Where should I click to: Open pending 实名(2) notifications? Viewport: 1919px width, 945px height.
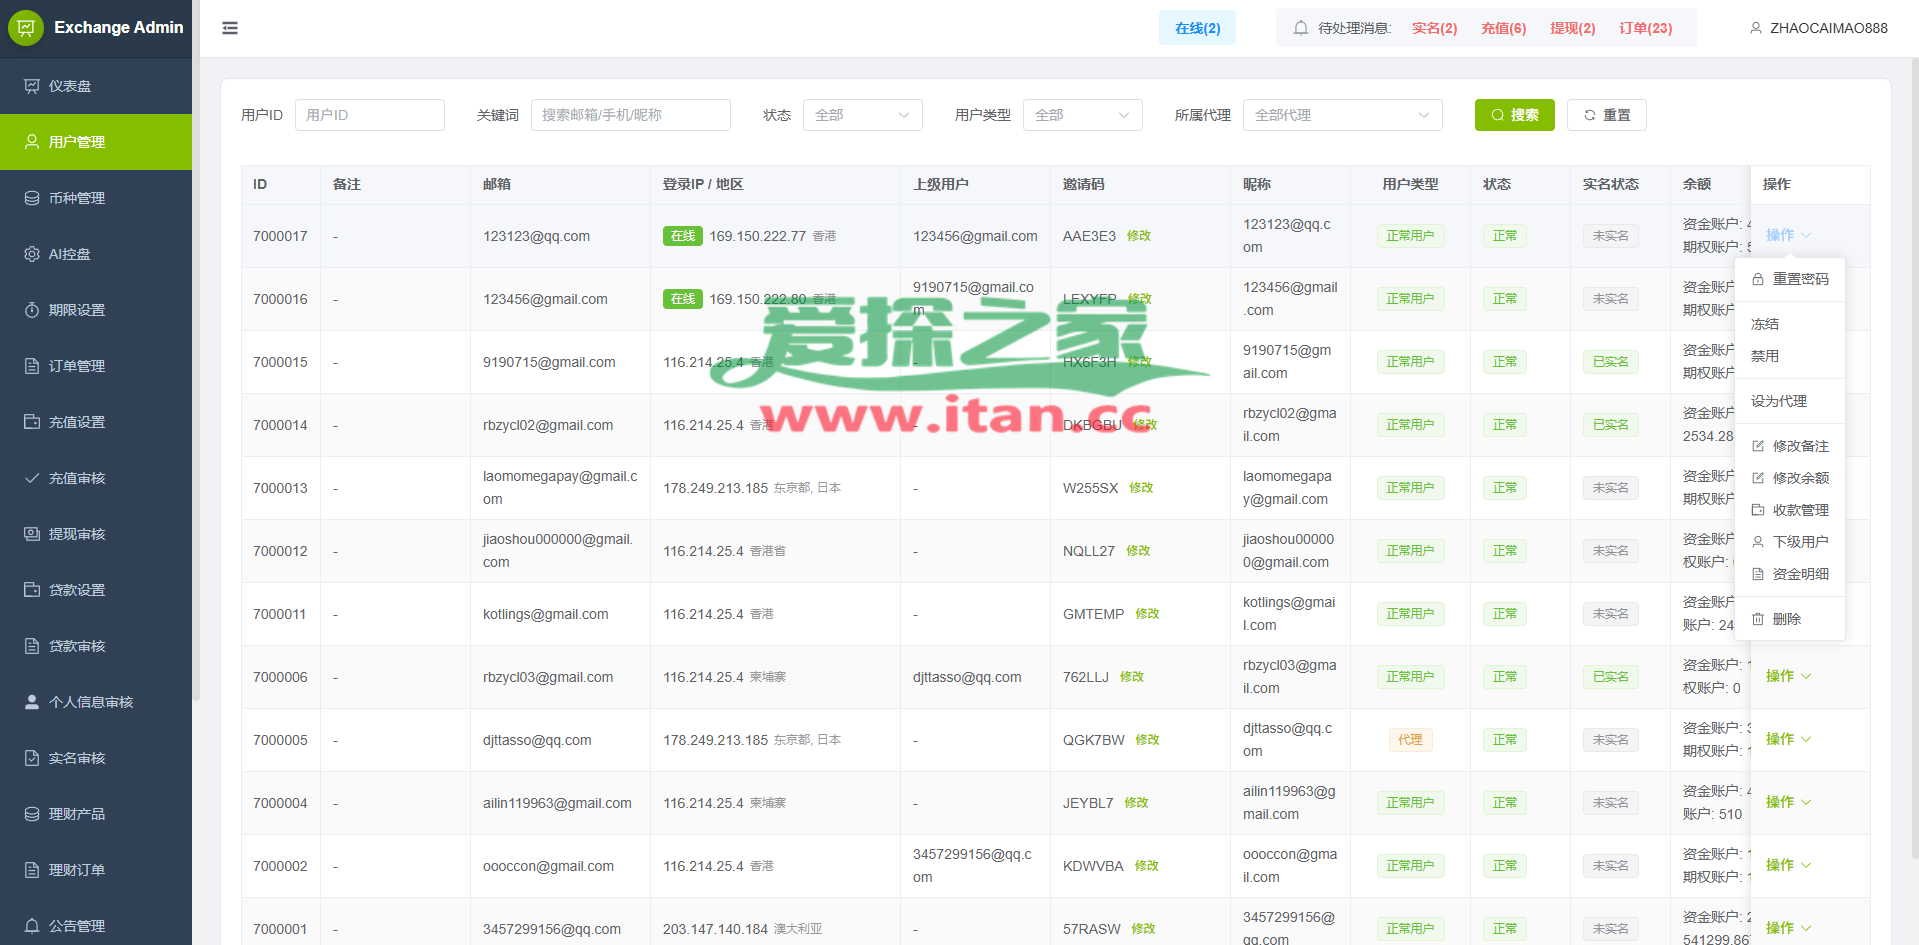pyautogui.click(x=1434, y=28)
